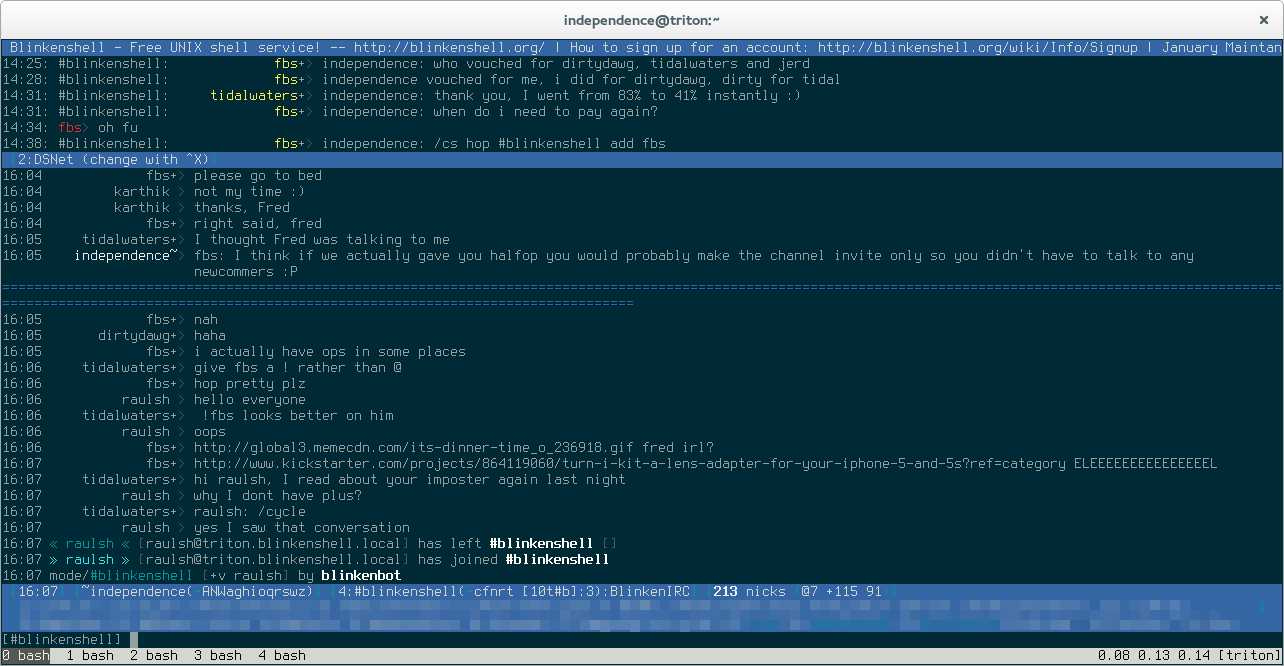
Task: Select the '2 bash' window tab
Action: [154, 656]
